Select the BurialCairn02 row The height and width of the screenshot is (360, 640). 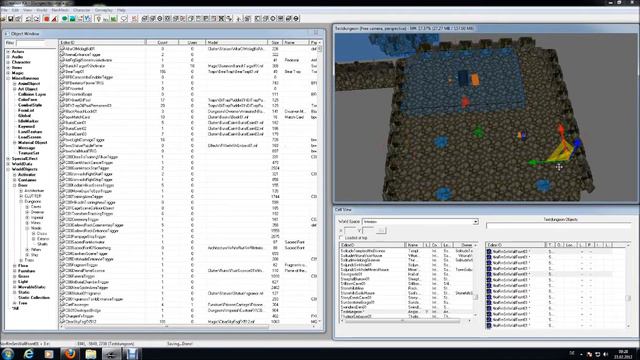coord(188,128)
